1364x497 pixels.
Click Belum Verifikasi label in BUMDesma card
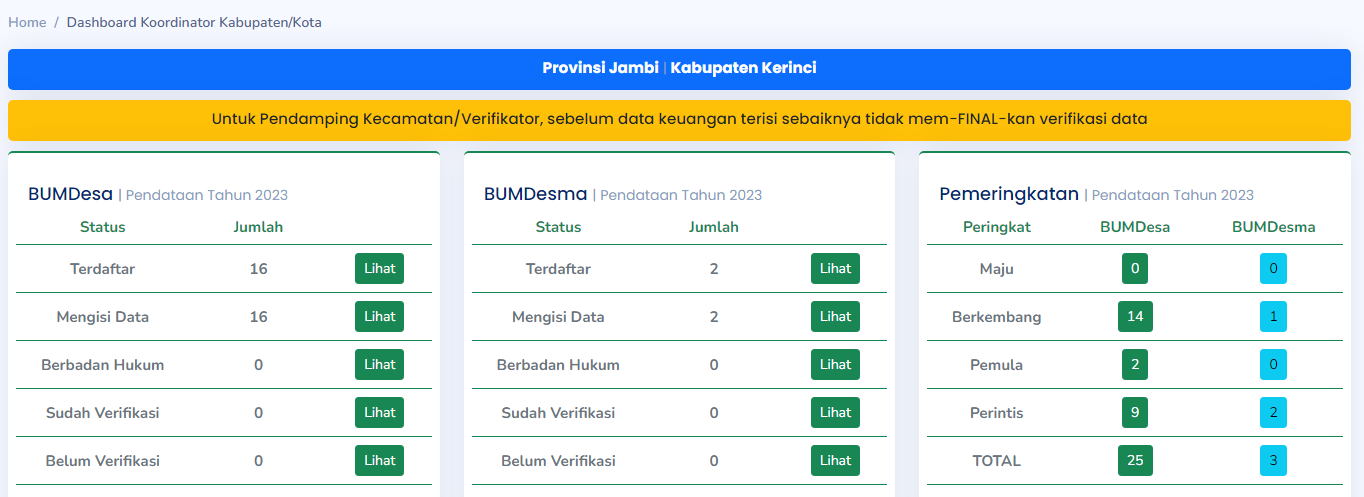tap(558, 461)
